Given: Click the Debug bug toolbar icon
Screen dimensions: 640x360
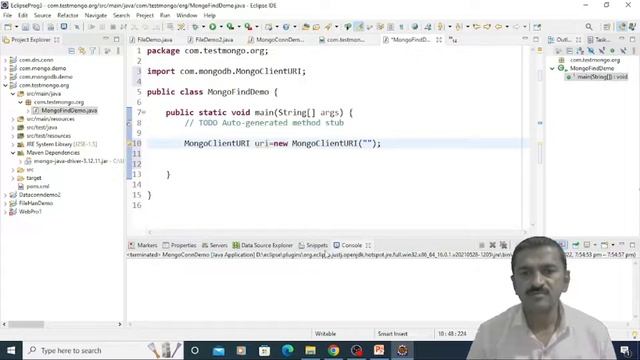Looking at the screenshot, I should pos(196,27).
